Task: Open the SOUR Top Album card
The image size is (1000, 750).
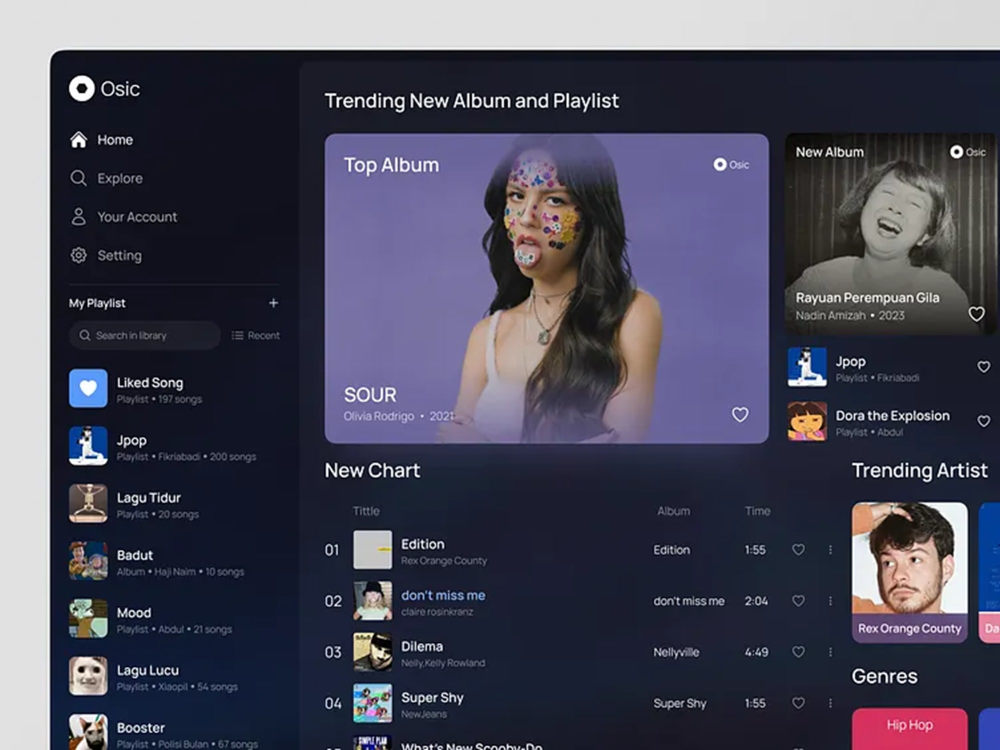Action: click(x=547, y=288)
